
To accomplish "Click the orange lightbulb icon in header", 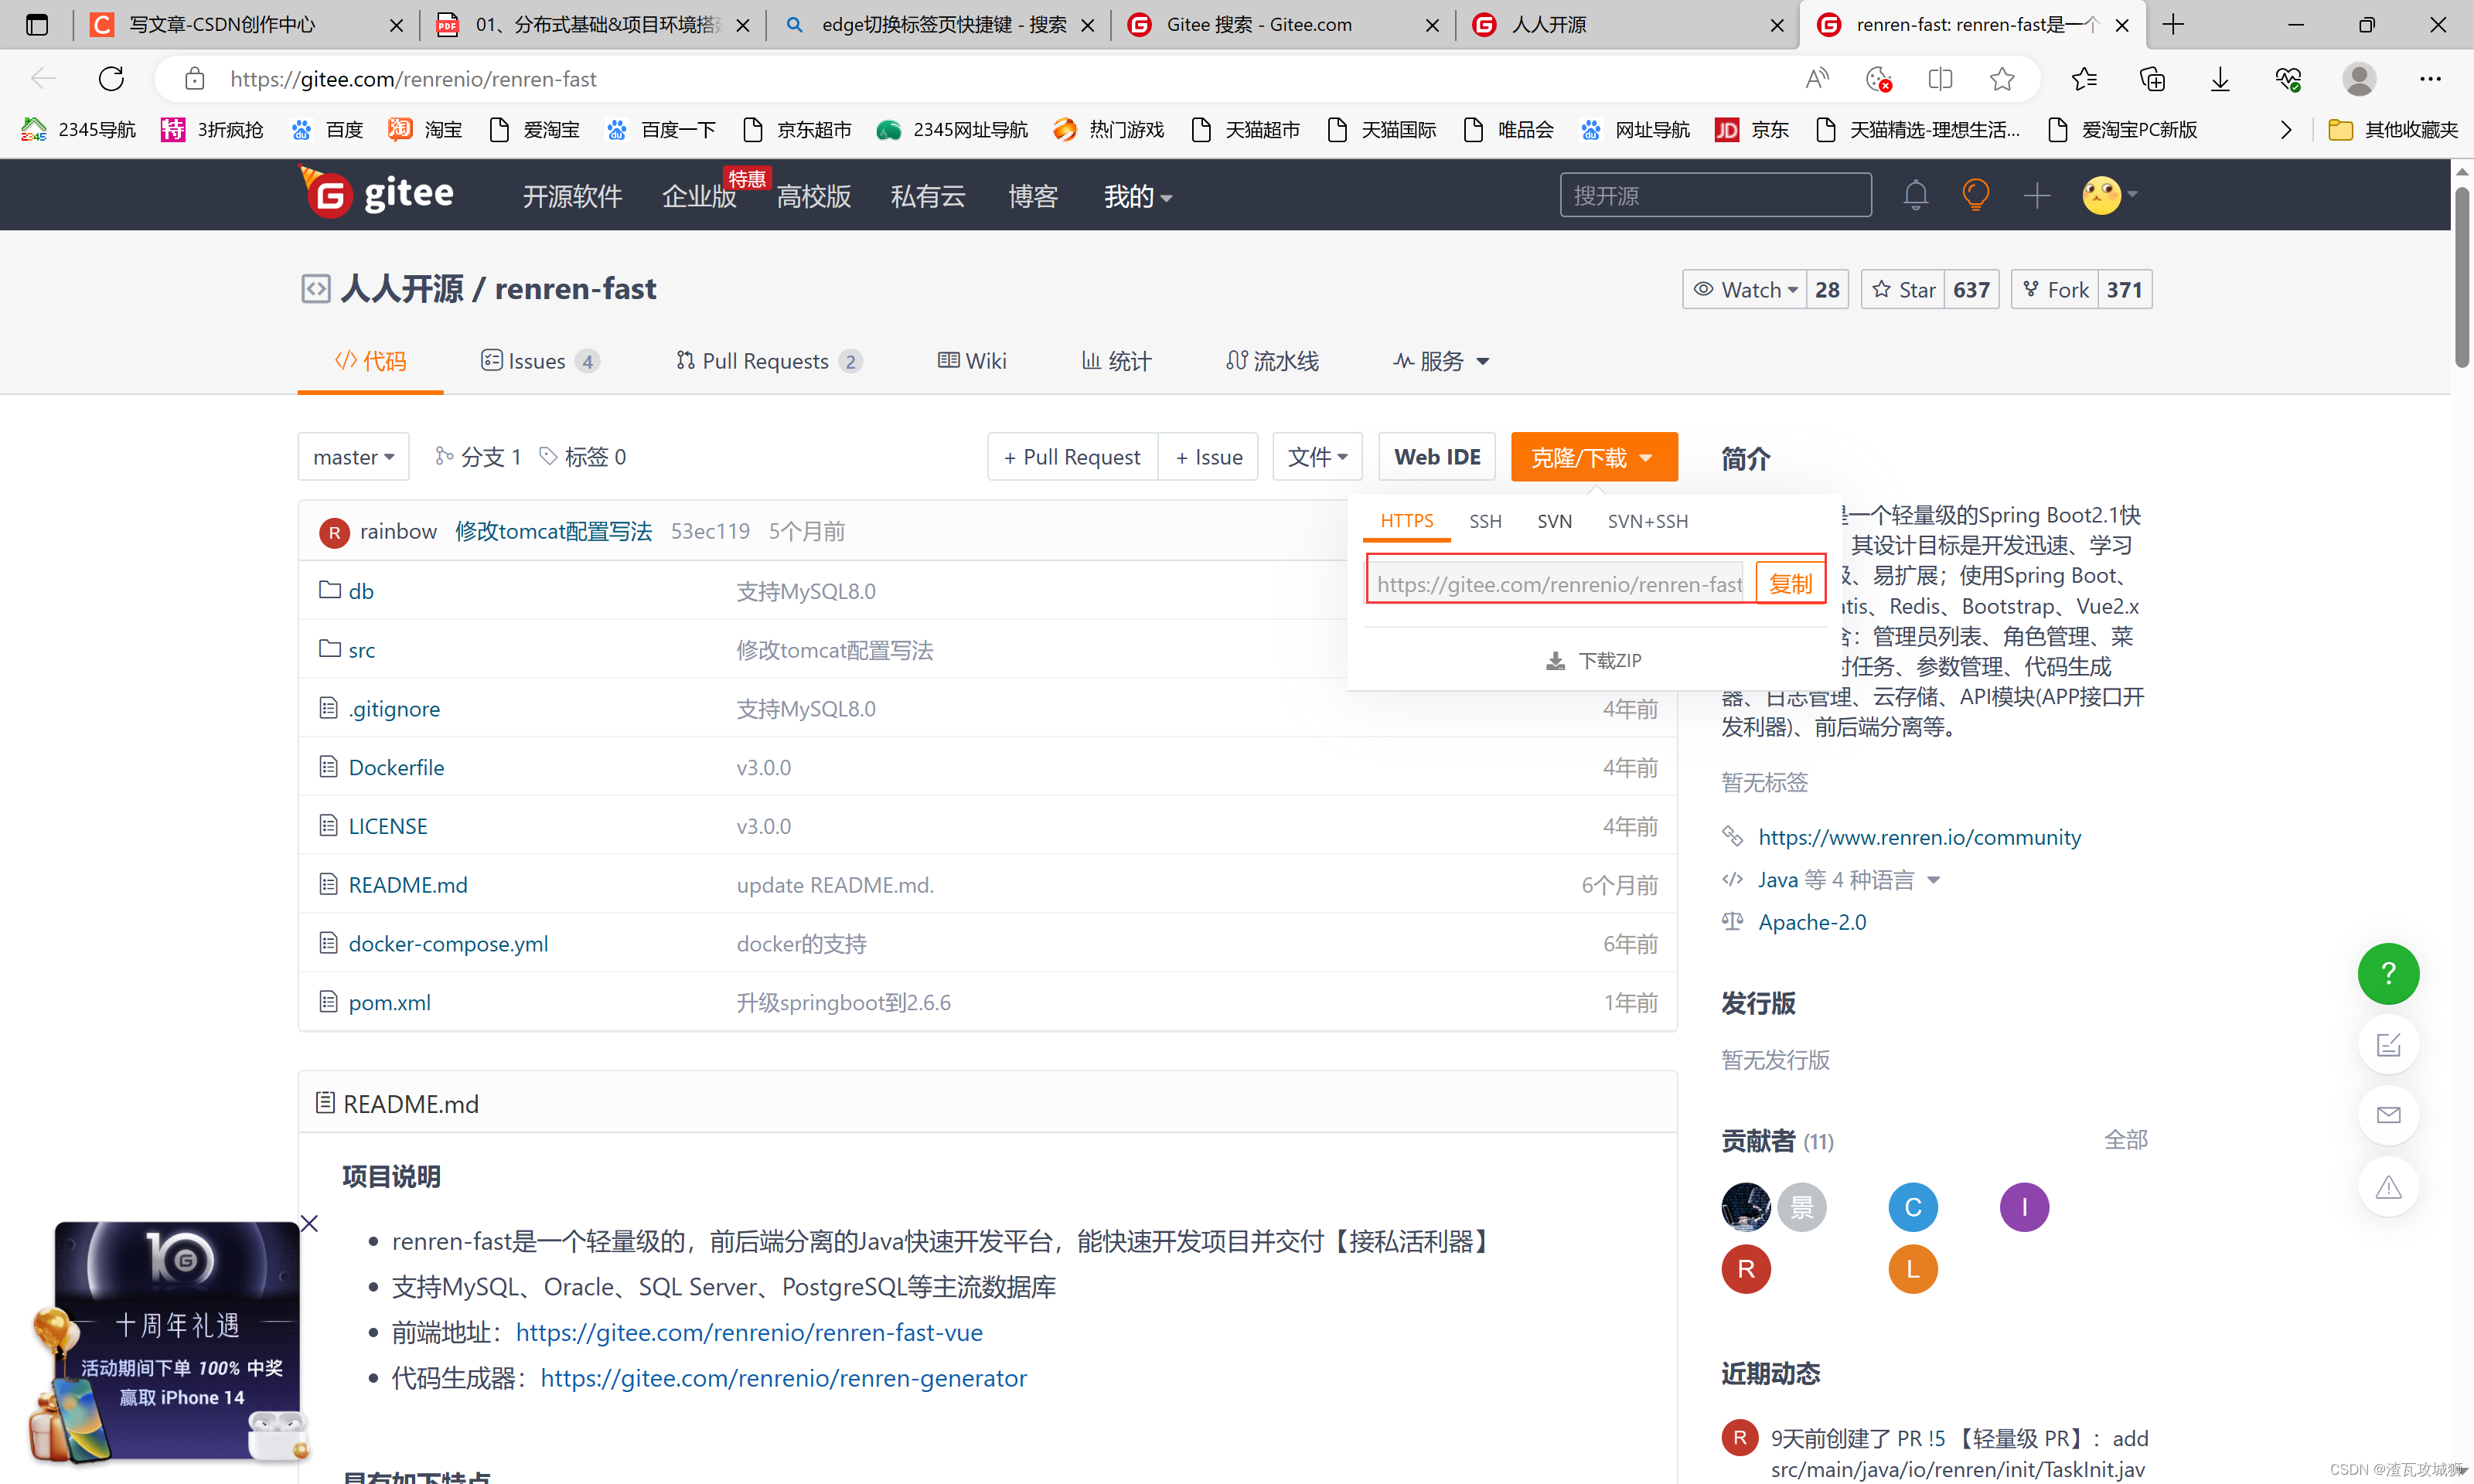I will point(1975,195).
